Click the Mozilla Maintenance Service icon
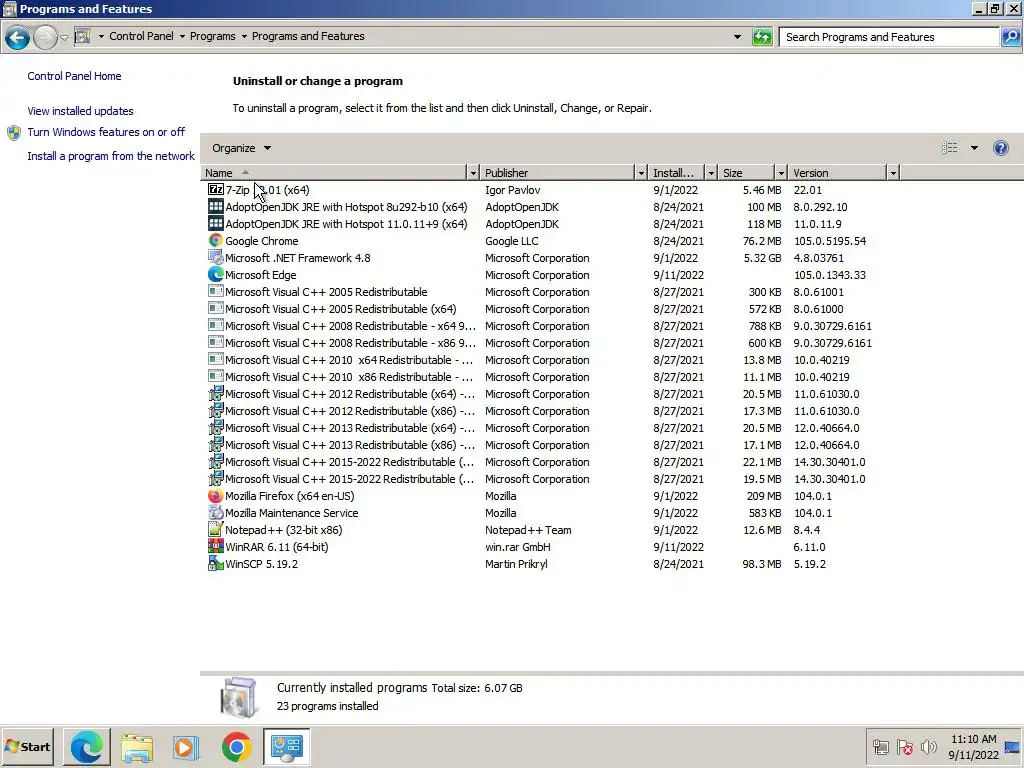1024x768 pixels. [216, 513]
